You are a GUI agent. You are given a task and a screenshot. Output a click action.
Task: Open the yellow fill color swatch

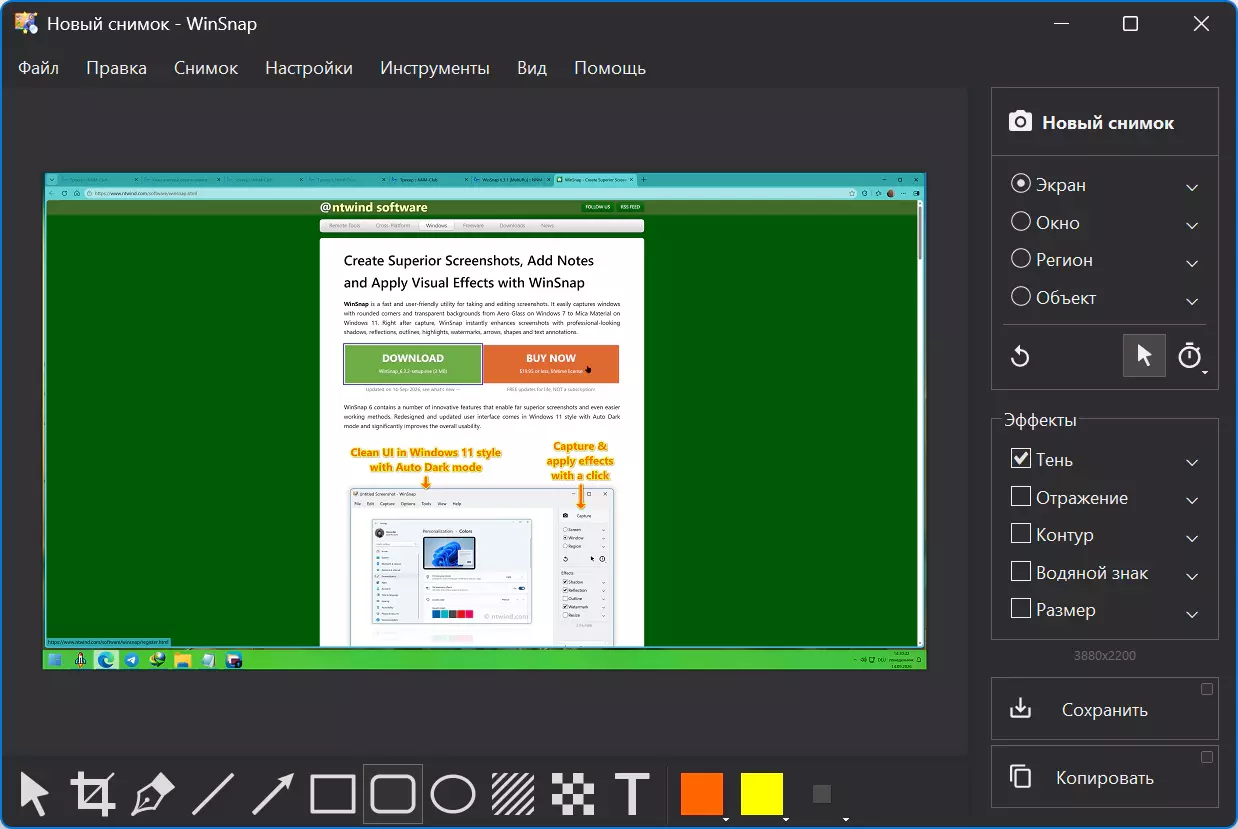761,794
